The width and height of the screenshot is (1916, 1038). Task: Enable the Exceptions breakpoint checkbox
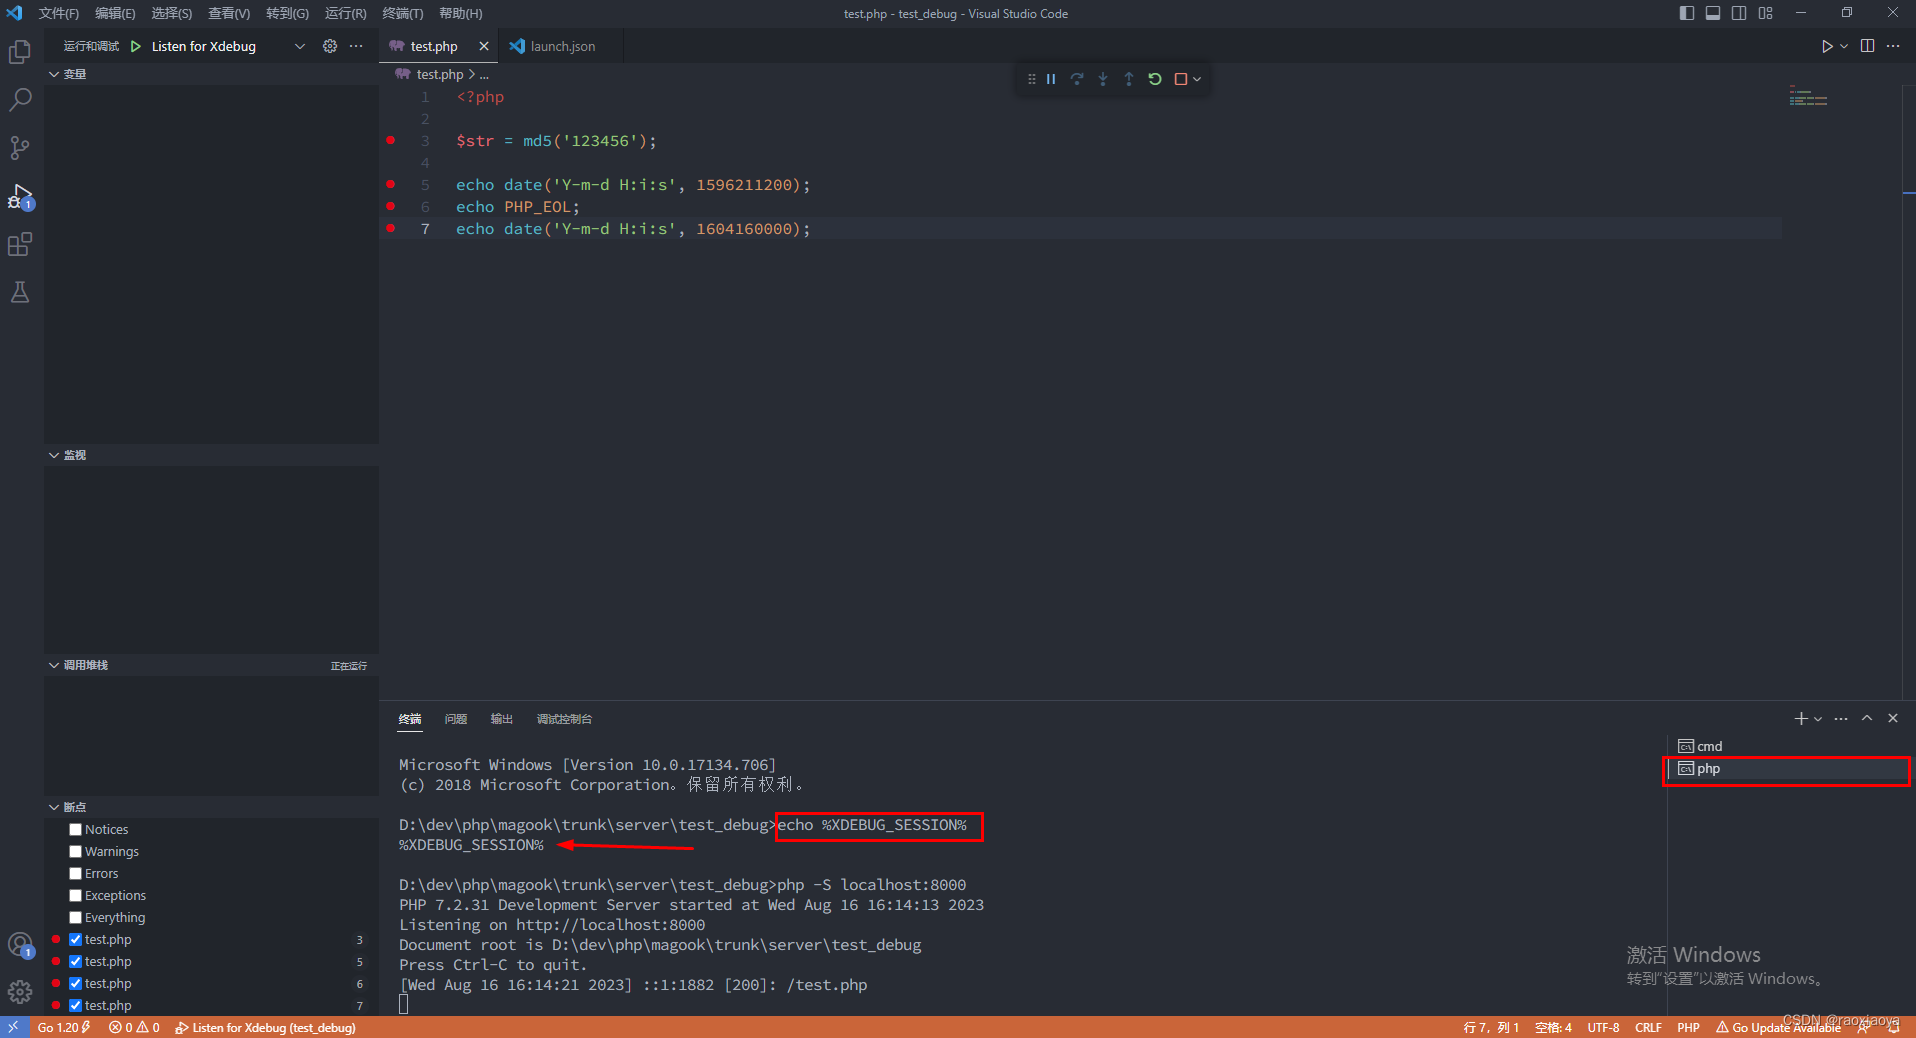[x=75, y=895]
